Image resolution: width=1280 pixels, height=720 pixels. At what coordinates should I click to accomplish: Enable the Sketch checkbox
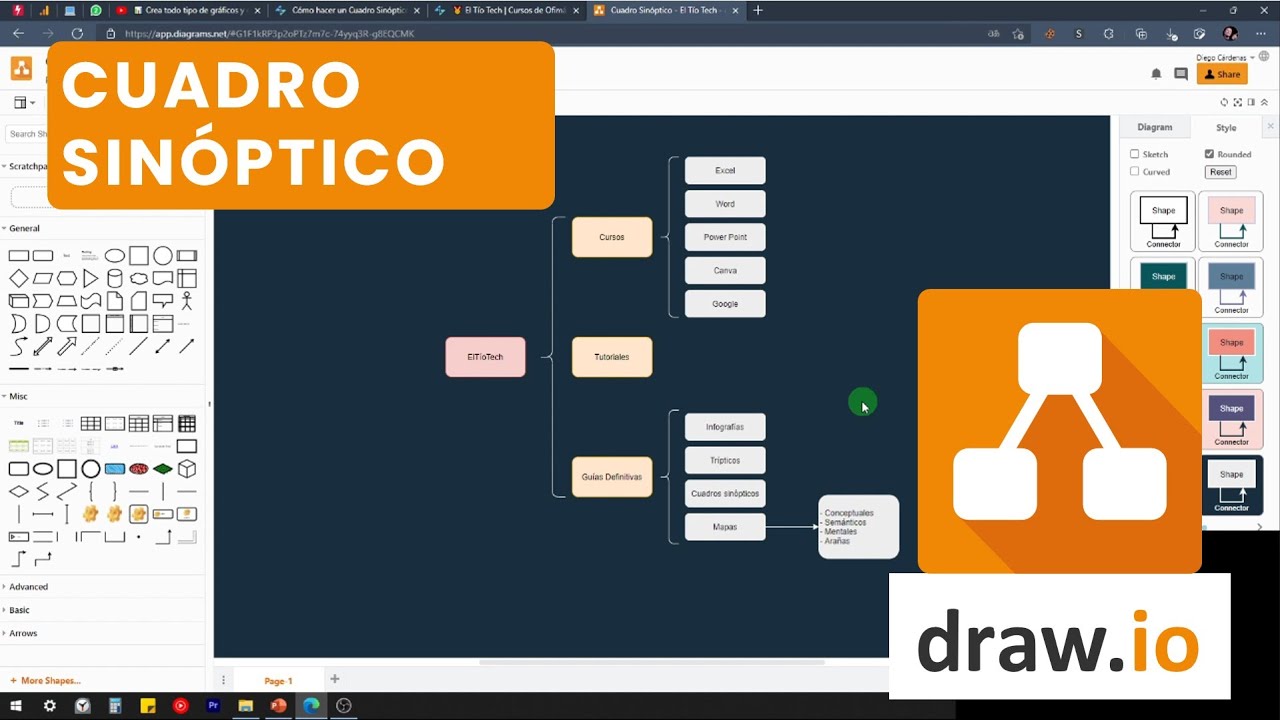click(x=1135, y=154)
